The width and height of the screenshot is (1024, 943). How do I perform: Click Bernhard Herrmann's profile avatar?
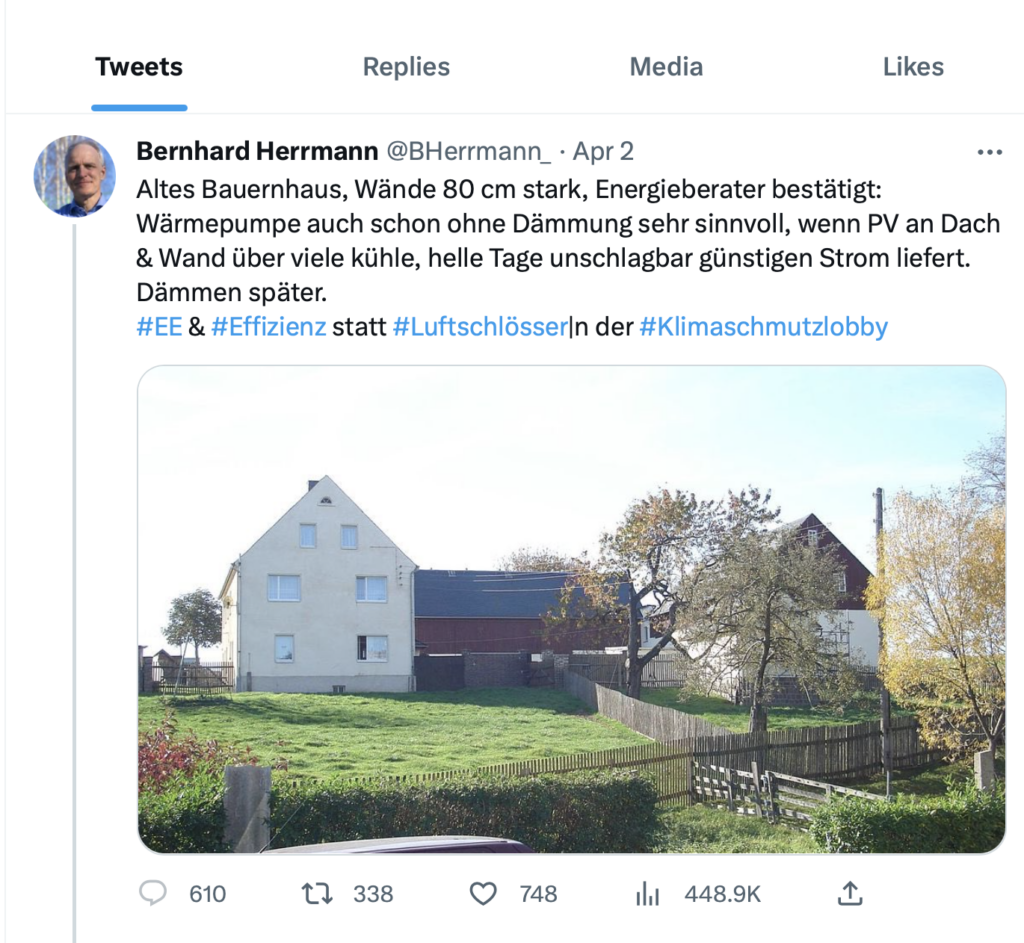pos(75,176)
